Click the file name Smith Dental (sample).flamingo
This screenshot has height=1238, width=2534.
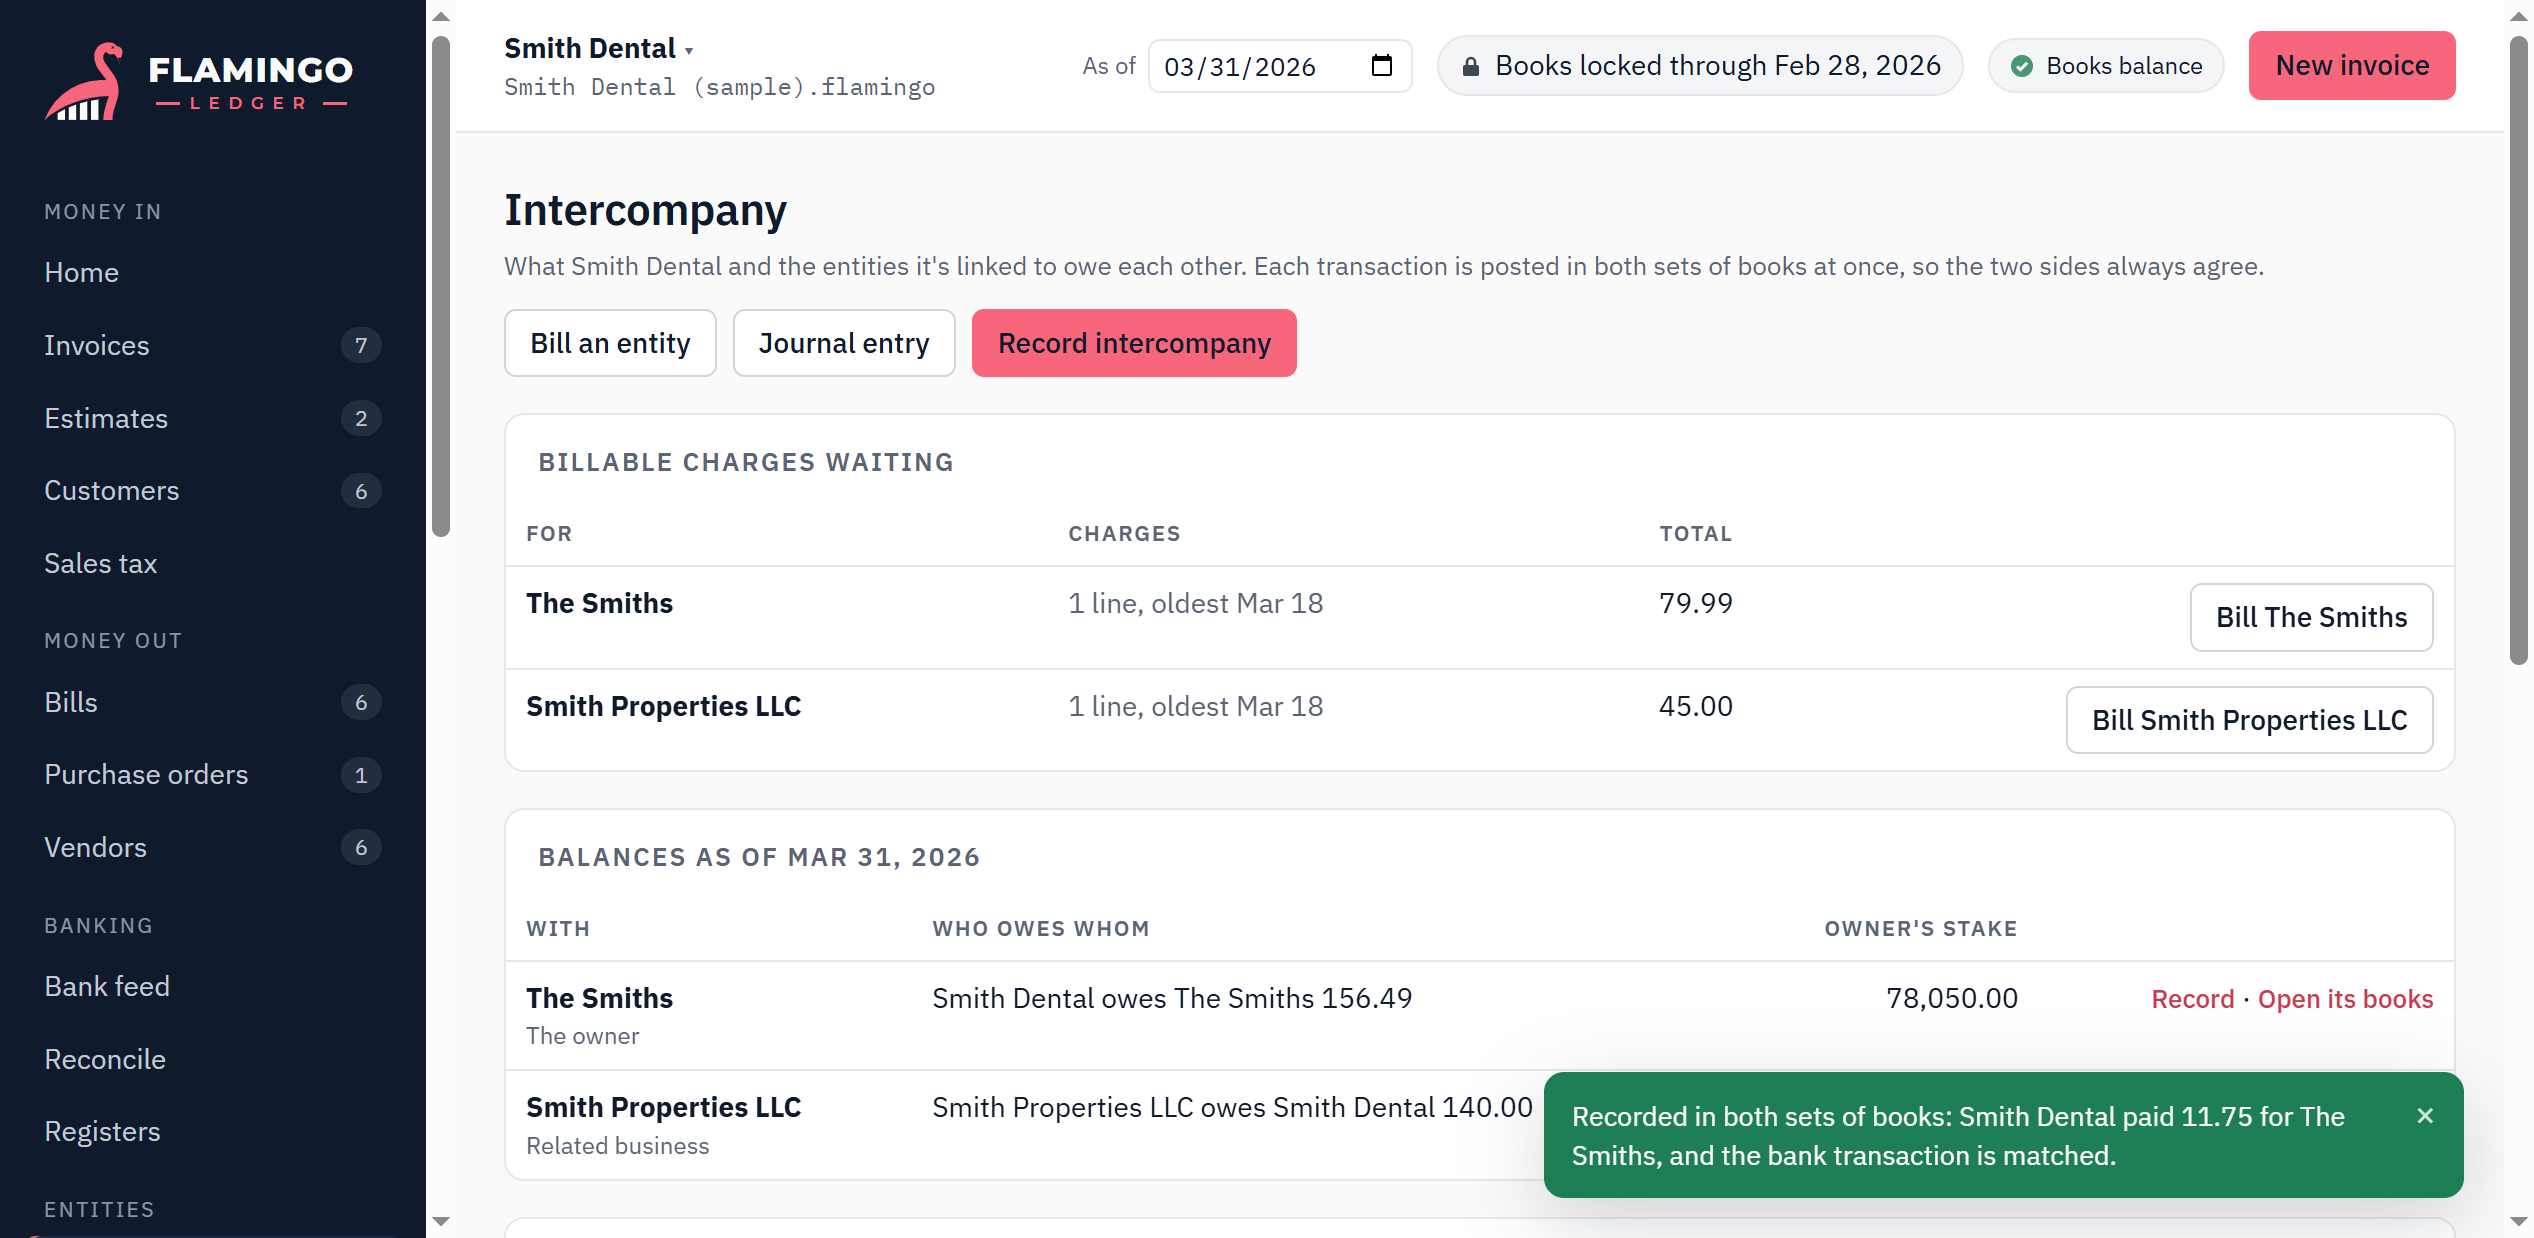(719, 87)
